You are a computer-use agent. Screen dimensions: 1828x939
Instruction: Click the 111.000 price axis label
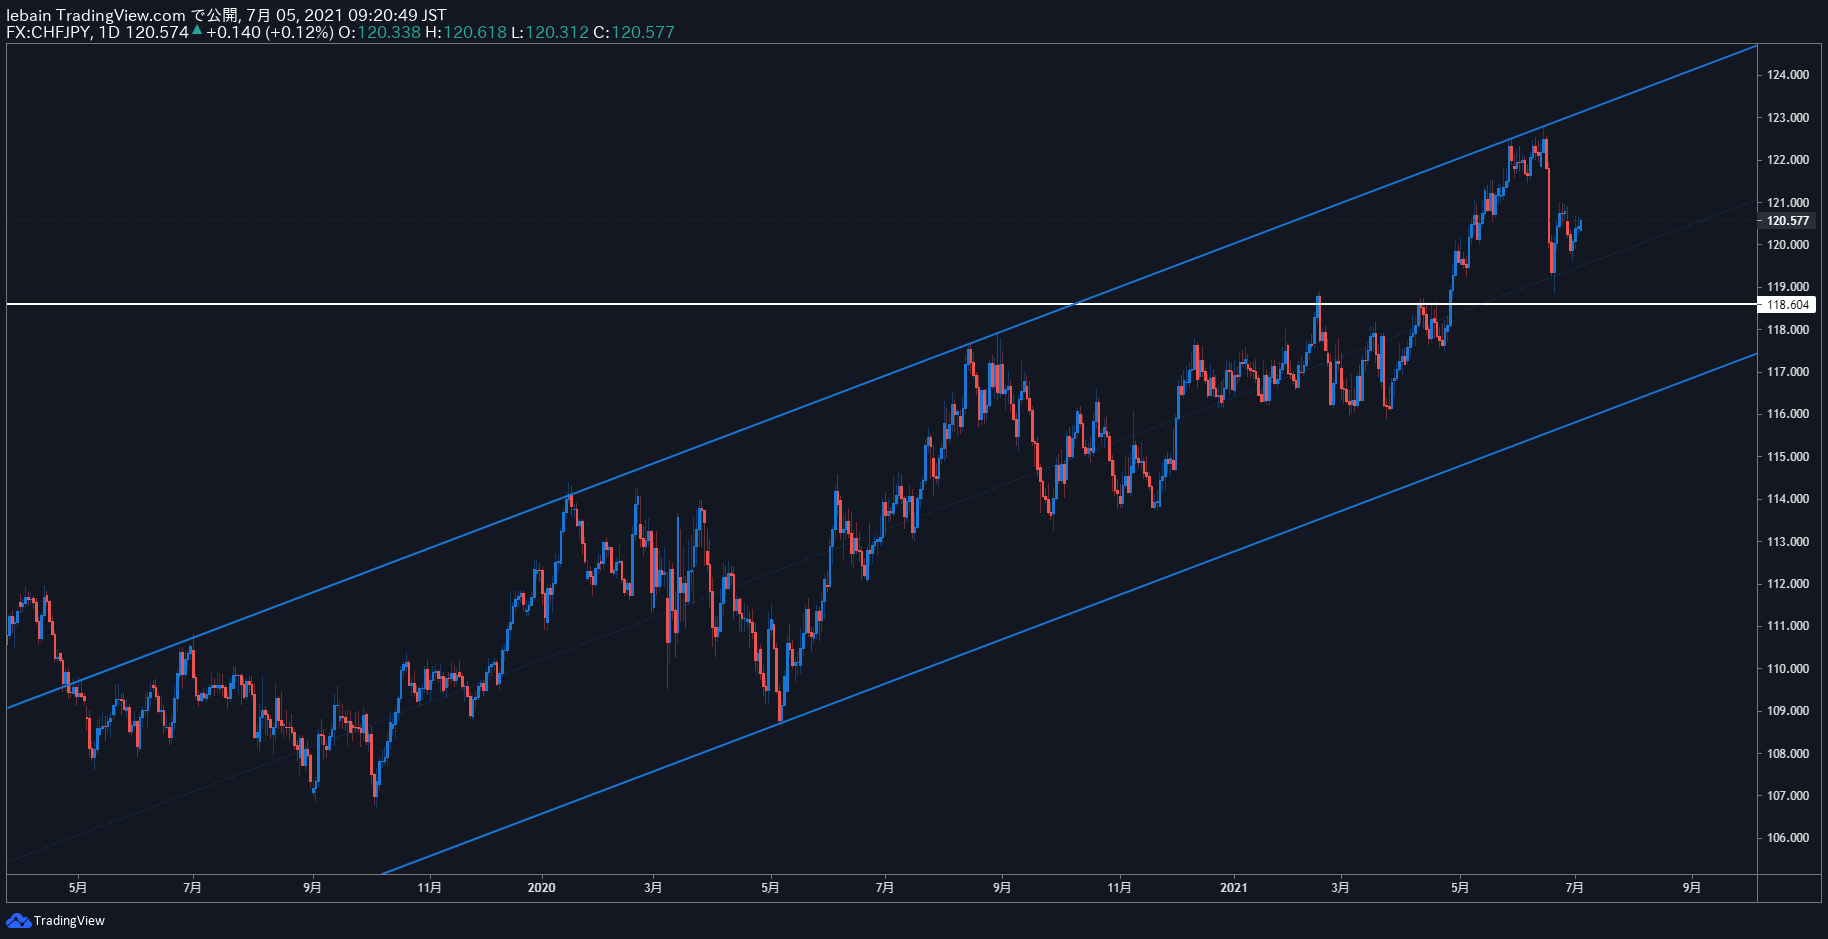point(1788,626)
